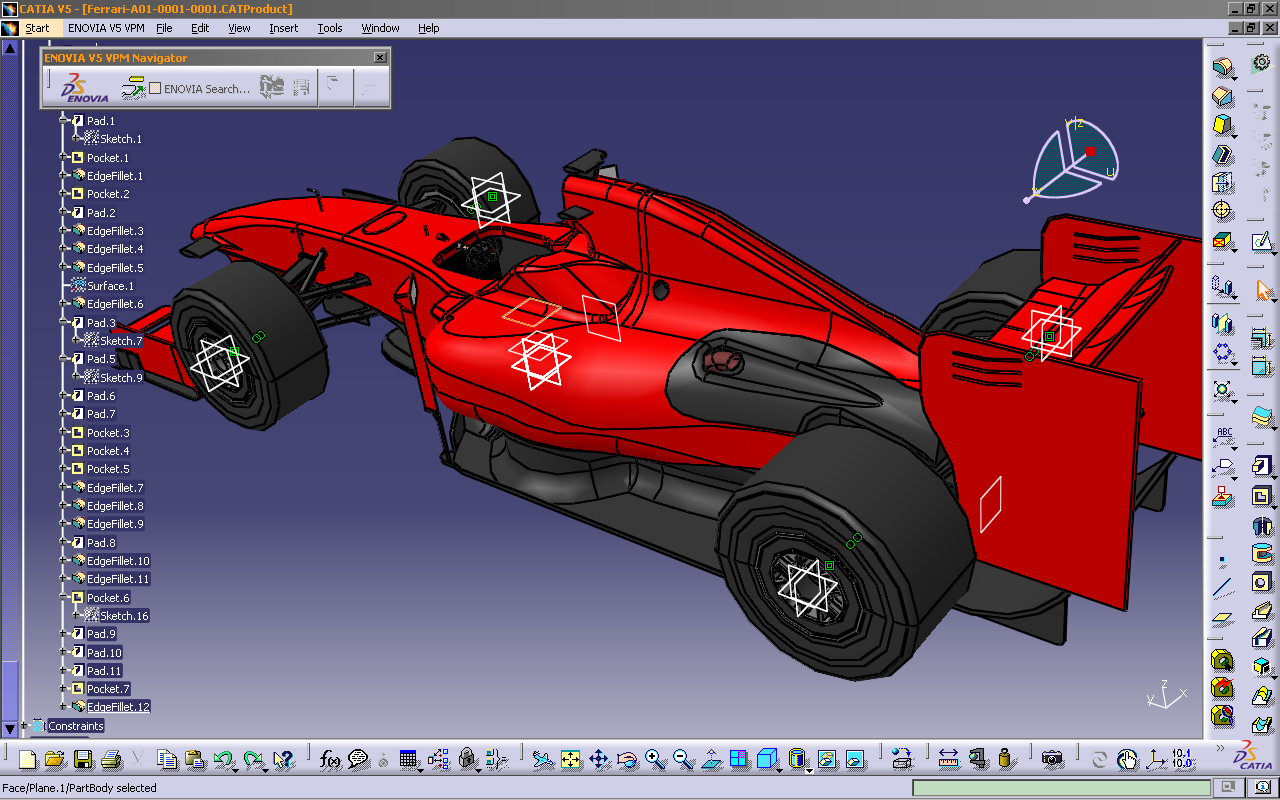Click the Paste icon in the standard toolbar
The height and width of the screenshot is (800, 1280).
tap(191, 758)
